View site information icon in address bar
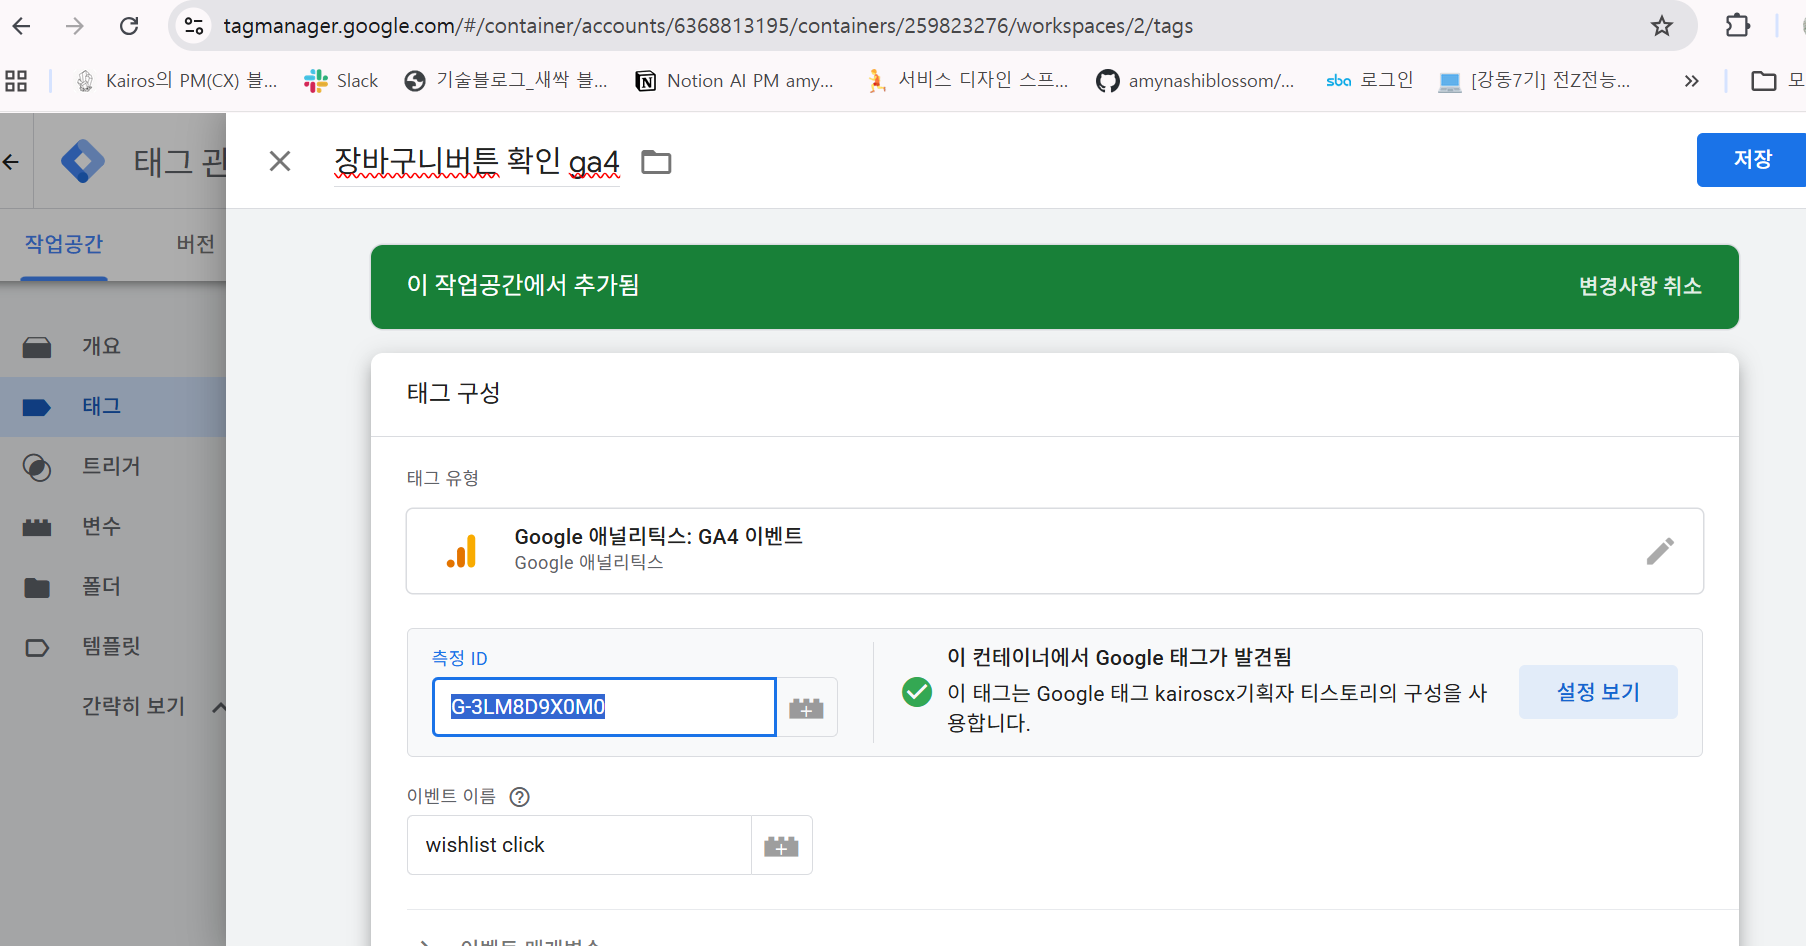 coord(194,26)
